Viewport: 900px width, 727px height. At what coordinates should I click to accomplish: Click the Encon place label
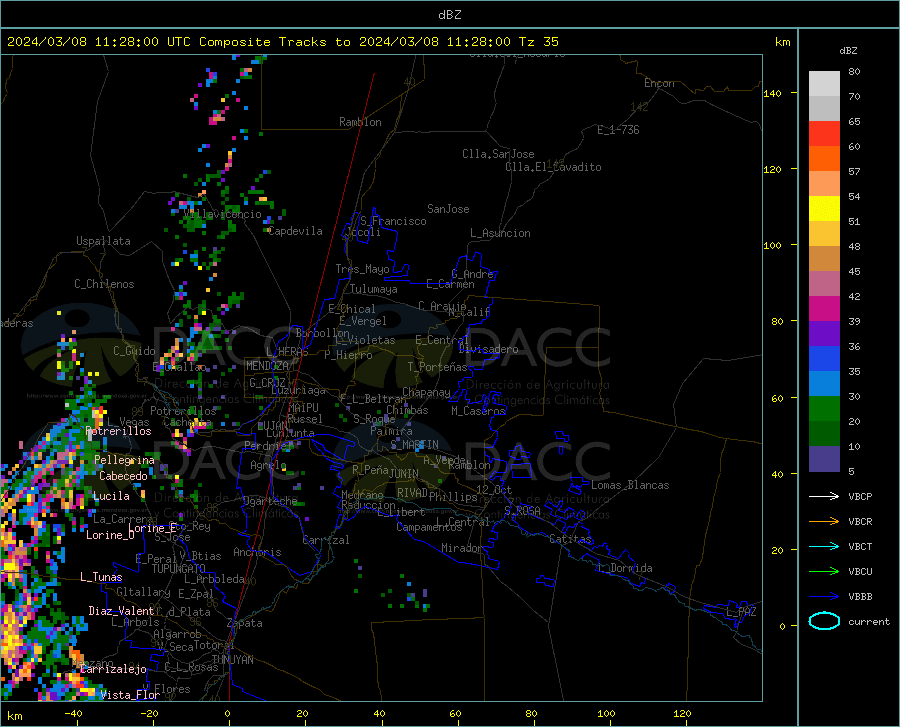pyautogui.click(x=659, y=83)
